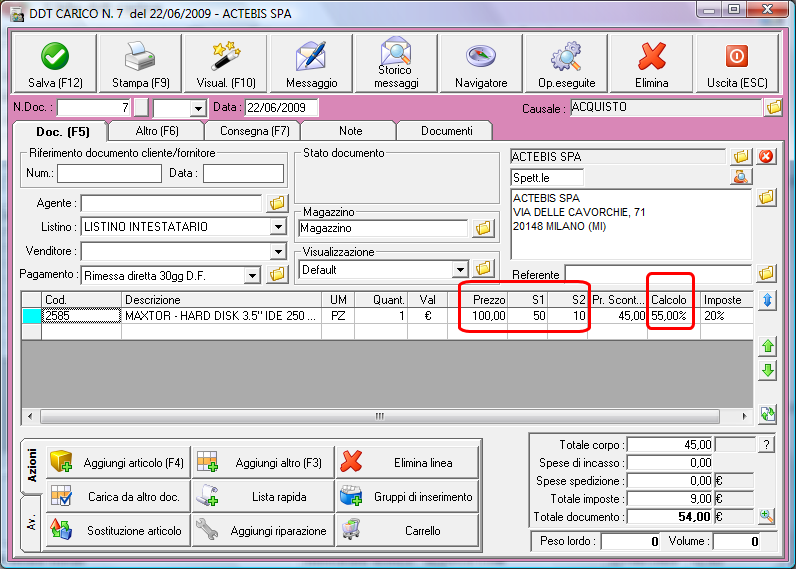
Task: Expand the Visualizzazione Default dropdown
Action: coord(460,270)
